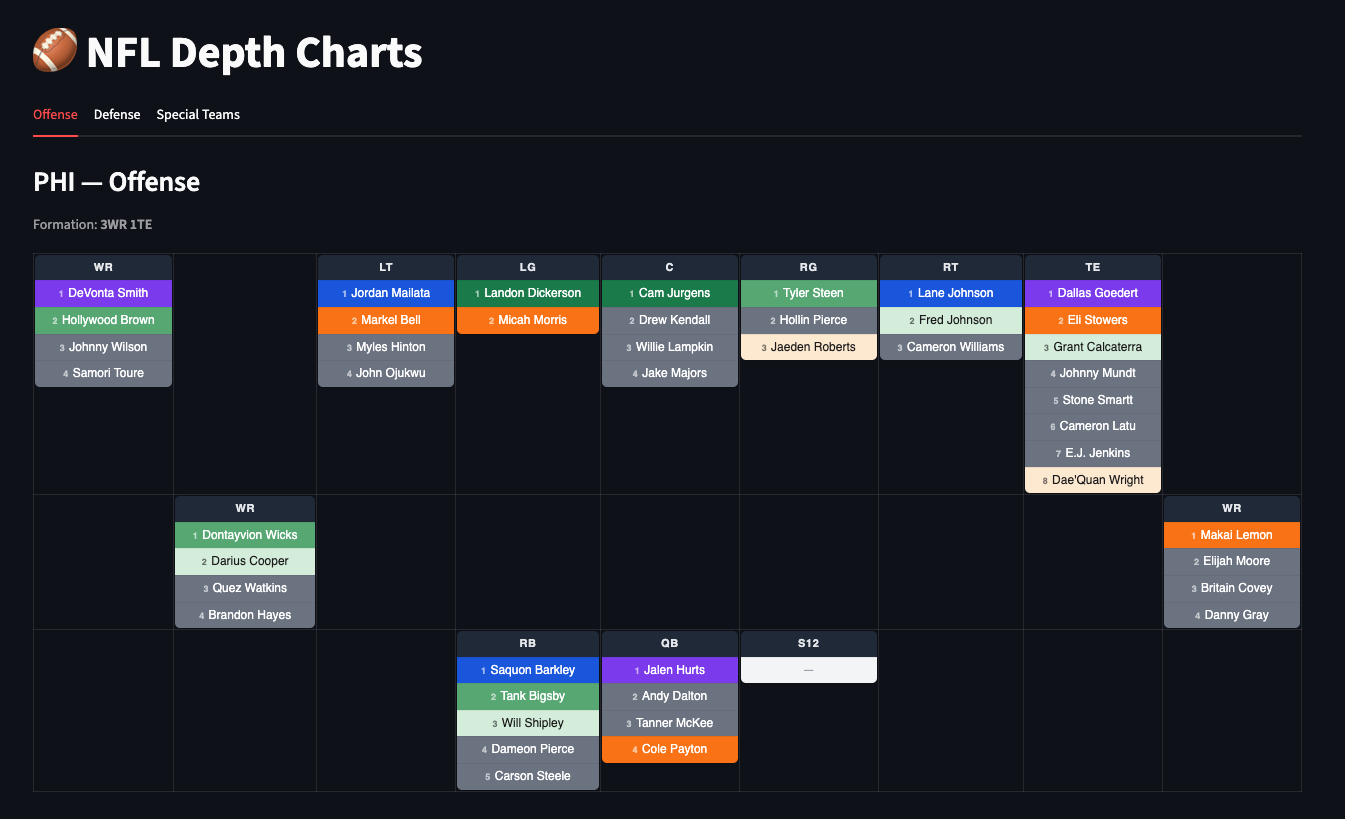1345x819 pixels.
Task: Click the TE position header
Action: (x=1093, y=267)
